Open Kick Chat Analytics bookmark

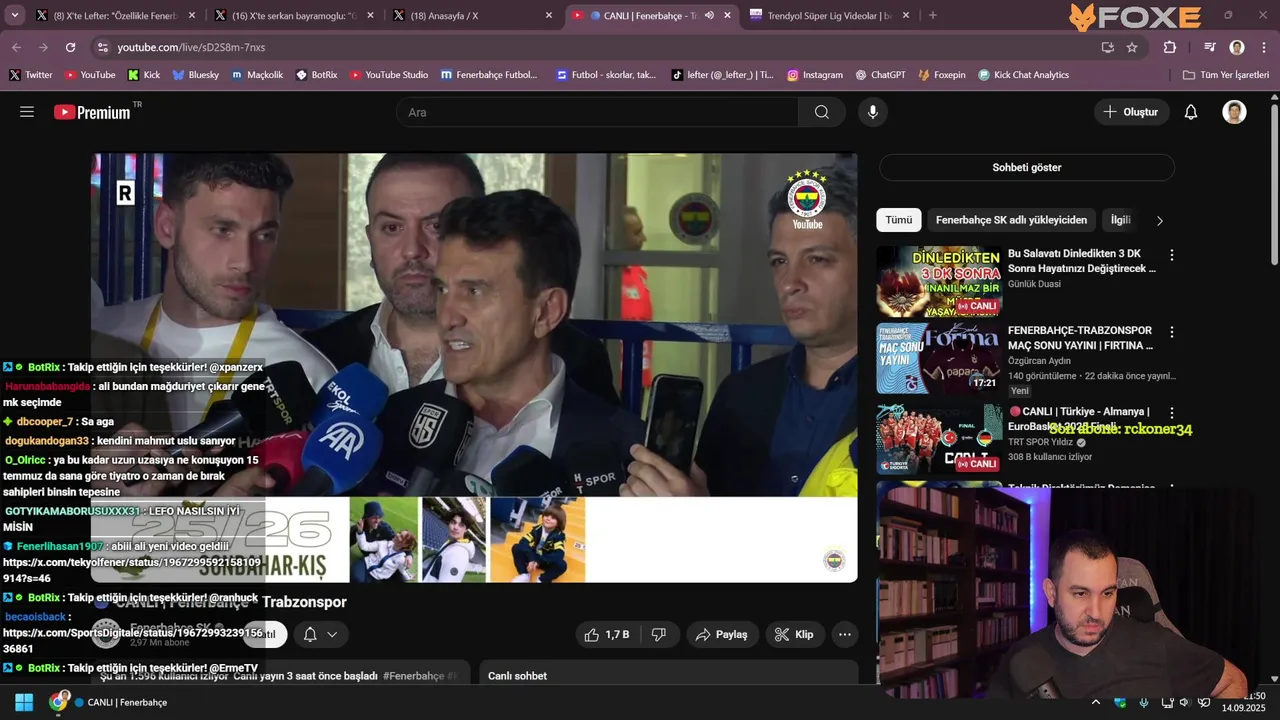[1023, 75]
